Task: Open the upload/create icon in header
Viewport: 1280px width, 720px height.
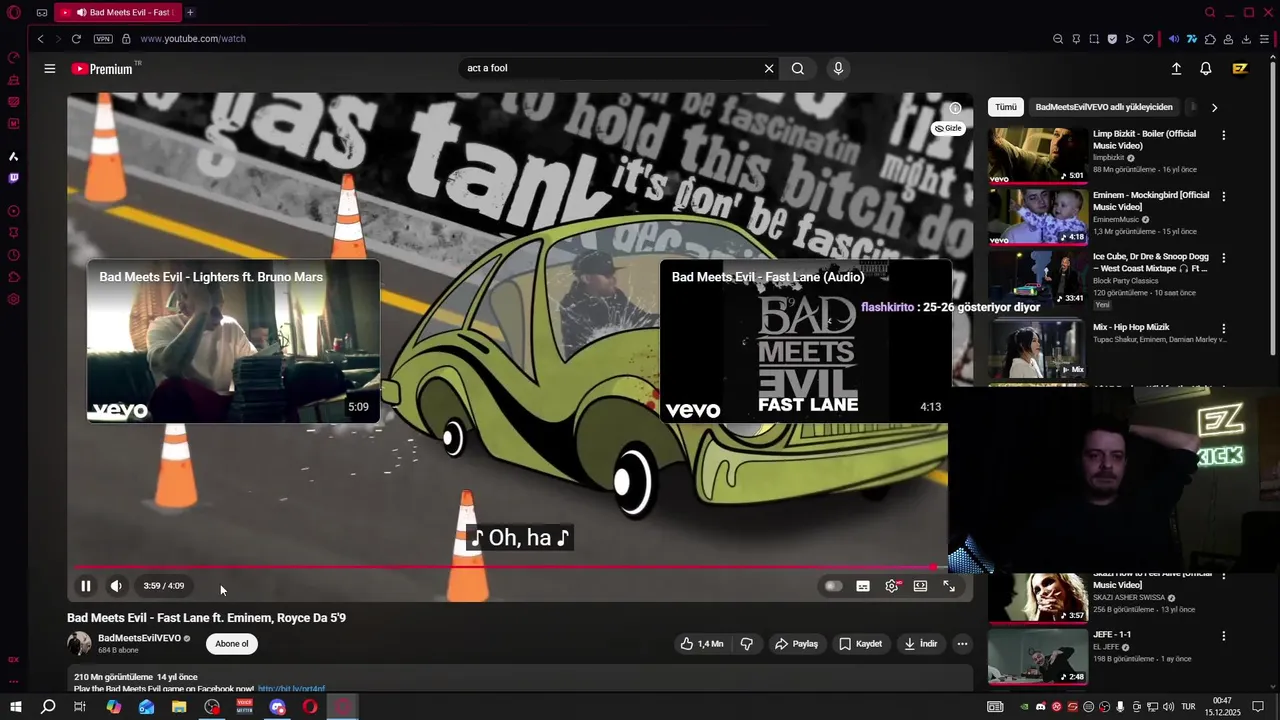Action: [x=1176, y=69]
